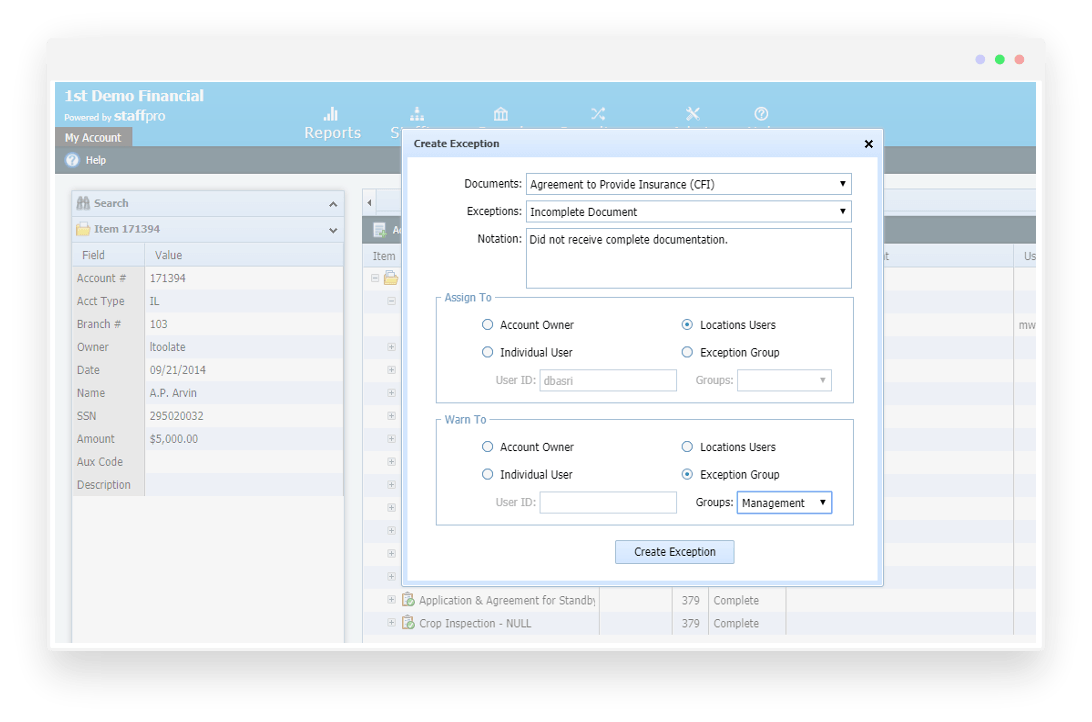Click the Field column header
Image resolution: width=1092 pixels, height=722 pixels.
109,255
